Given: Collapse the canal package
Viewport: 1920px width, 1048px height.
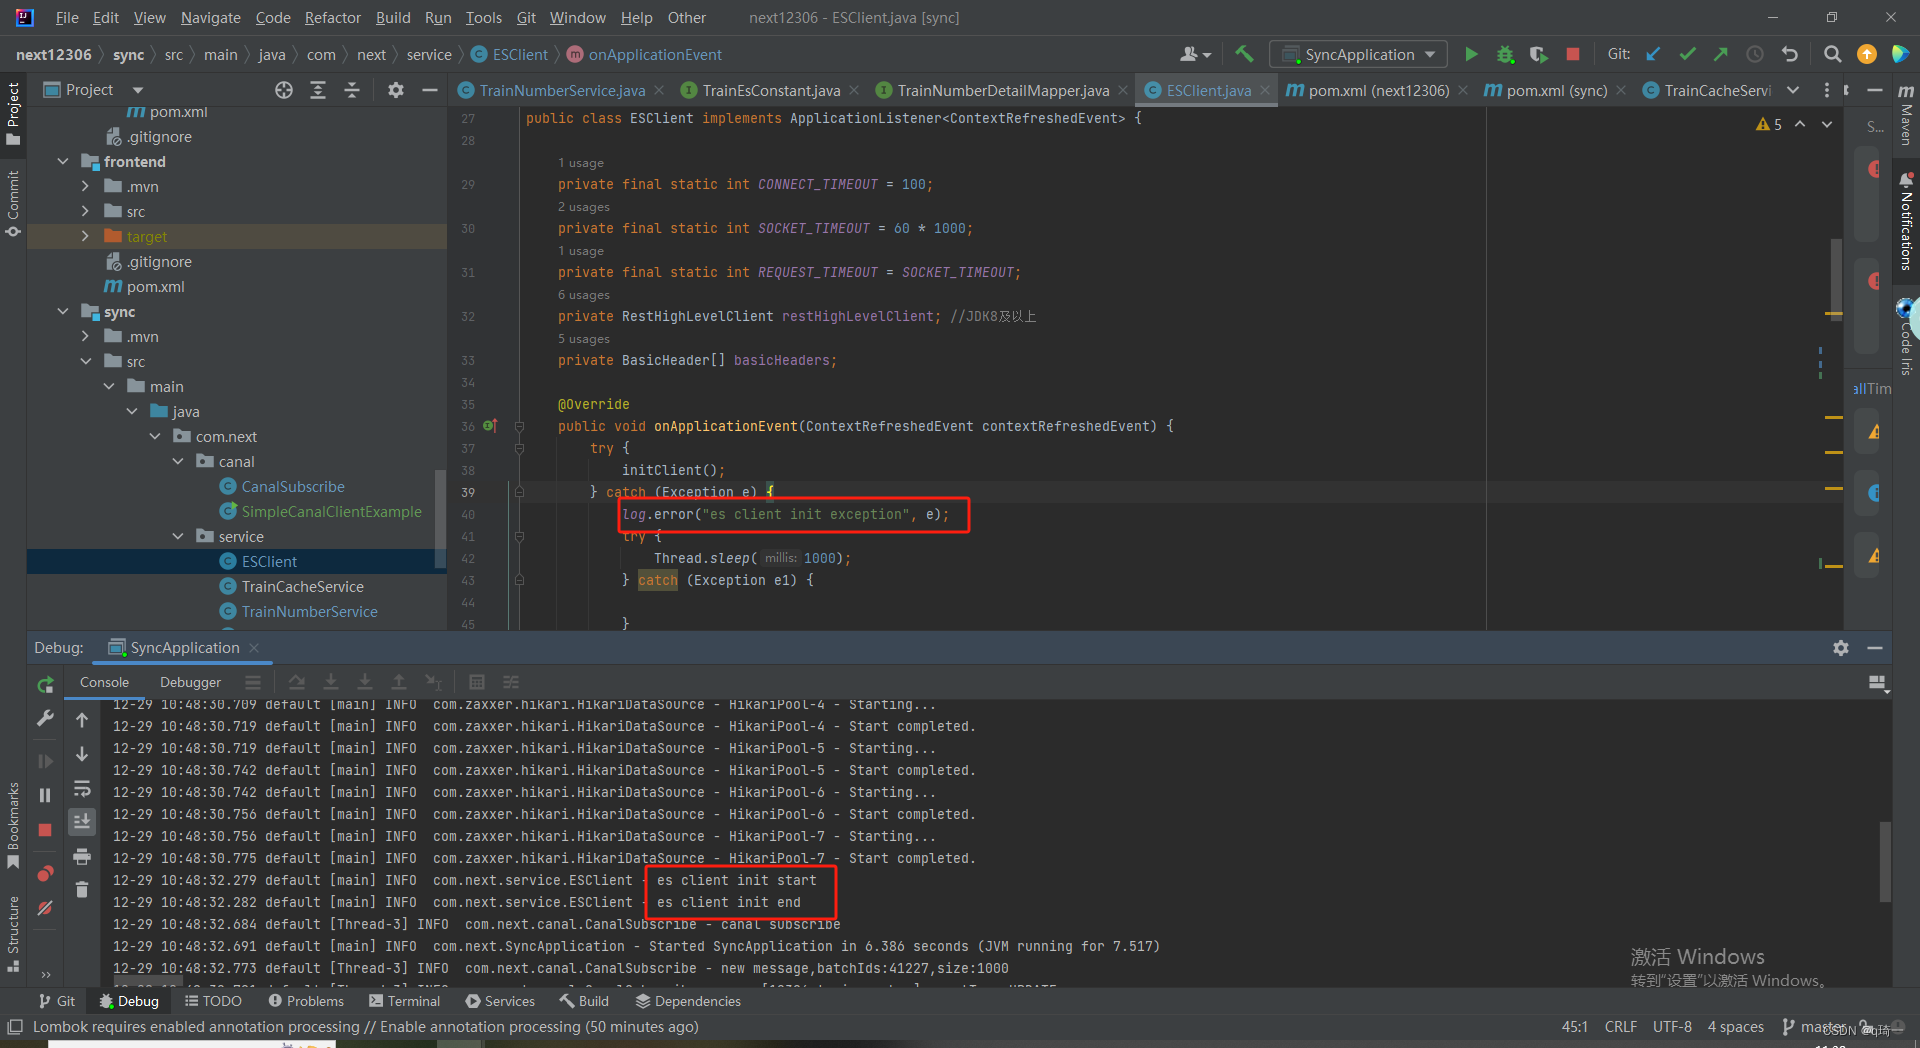Looking at the screenshot, I should point(178,461).
